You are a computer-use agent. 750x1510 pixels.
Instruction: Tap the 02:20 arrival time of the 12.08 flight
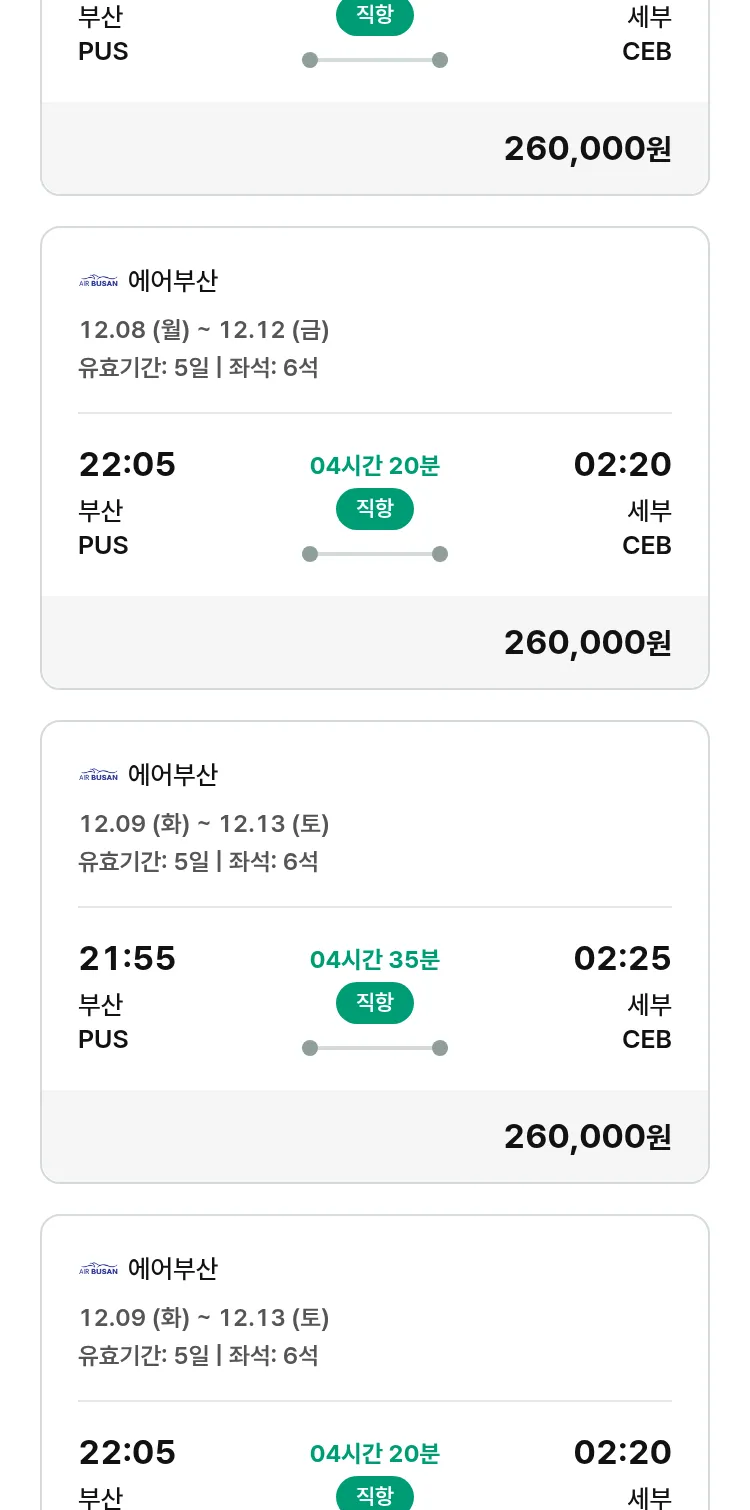point(622,465)
